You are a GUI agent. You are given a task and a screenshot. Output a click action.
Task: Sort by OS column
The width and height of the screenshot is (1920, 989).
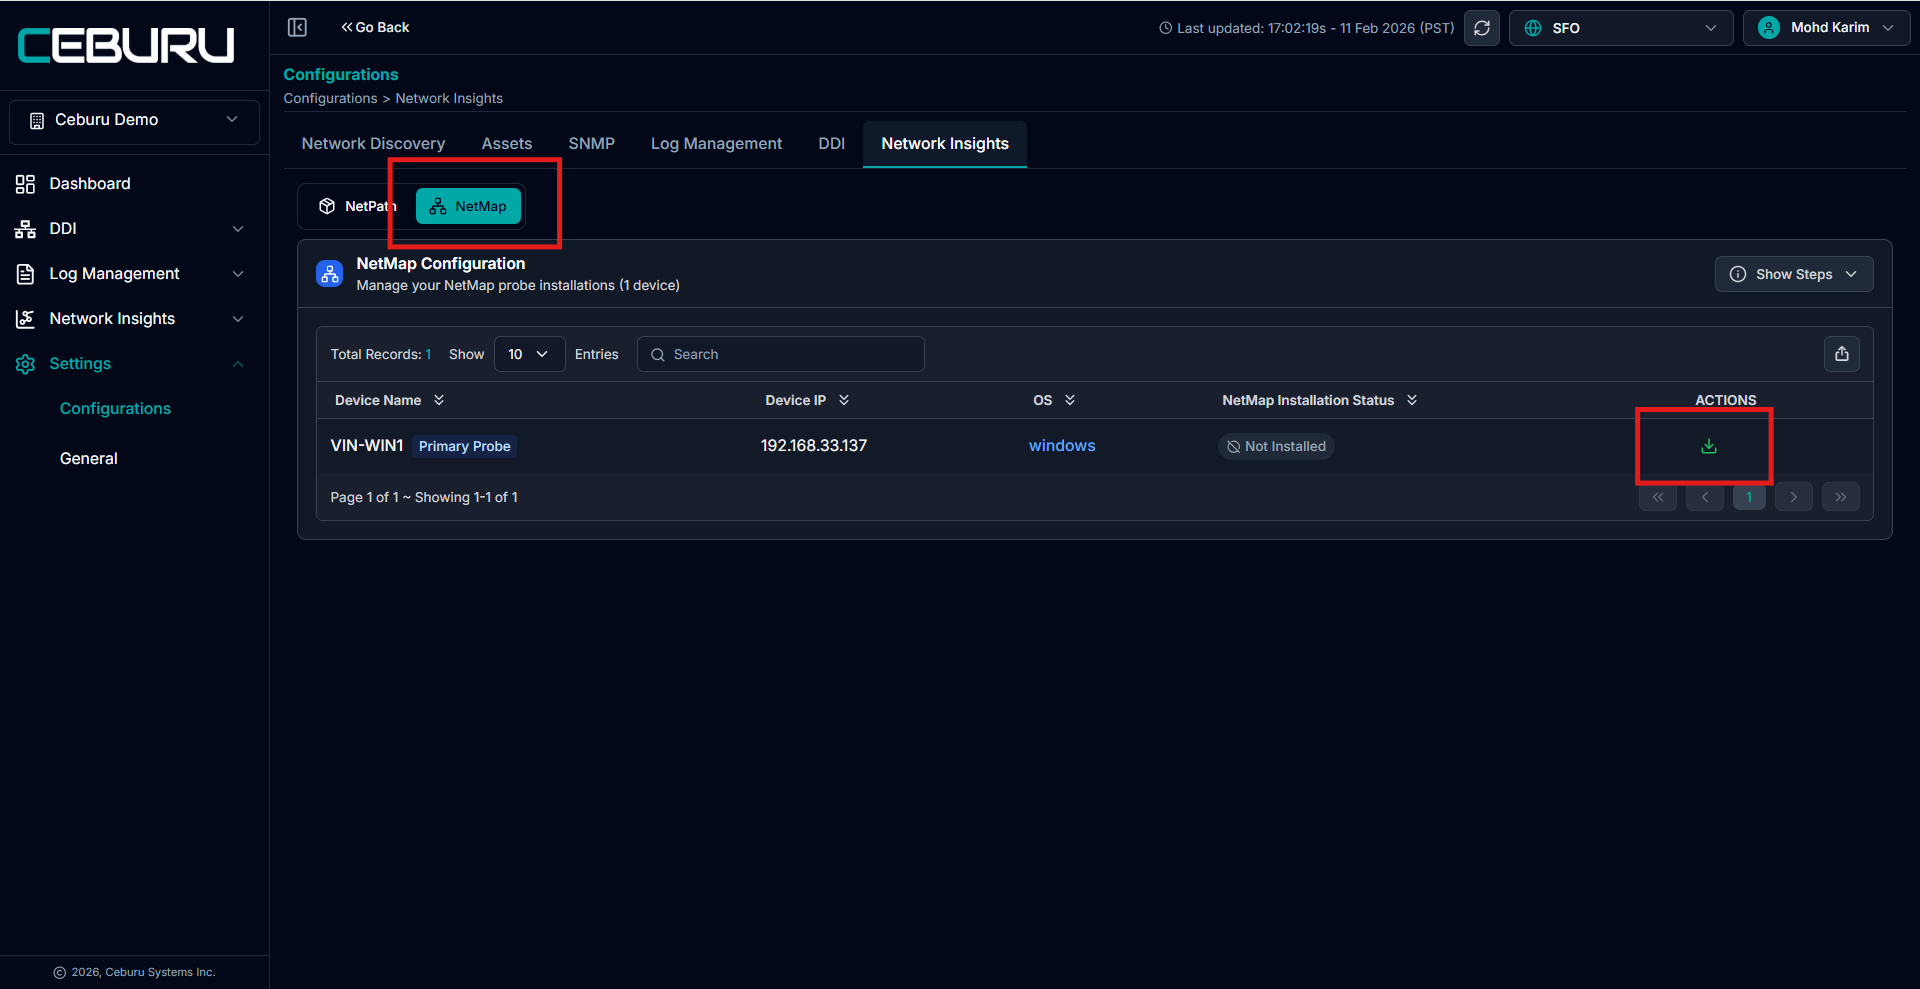tap(1070, 400)
